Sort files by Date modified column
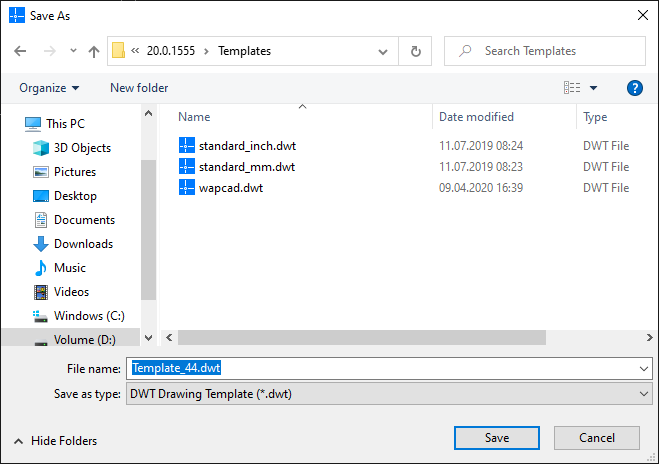This screenshot has height=464, width=659. pos(476,117)
